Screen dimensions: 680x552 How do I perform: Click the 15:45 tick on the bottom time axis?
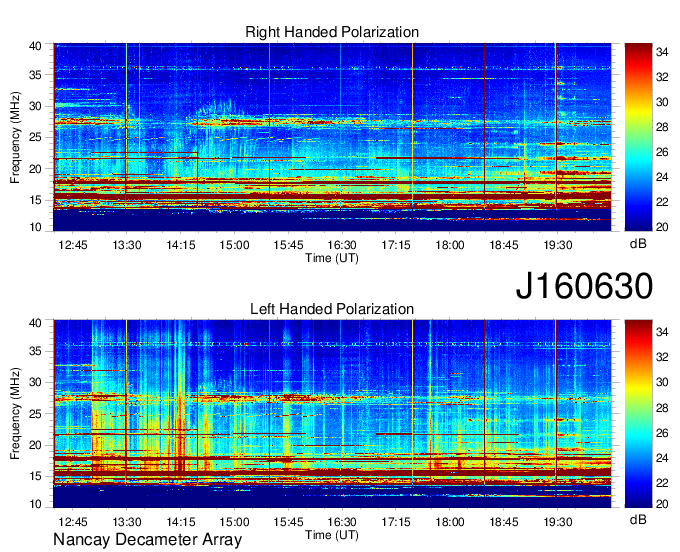[x=288, y=522]
